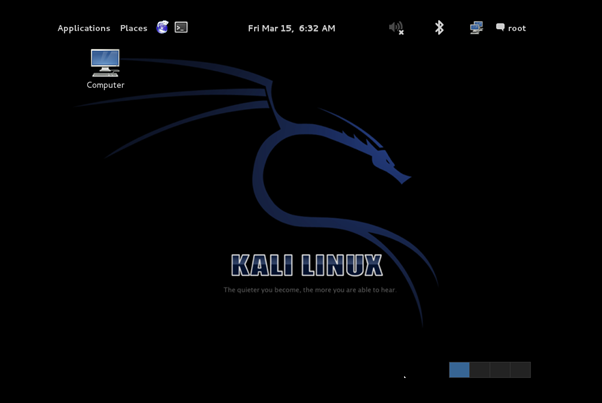The height and width of the screenshot is (403, 602).
Task: Switch to the fourth workspace
Action: (x=521, y=370)
